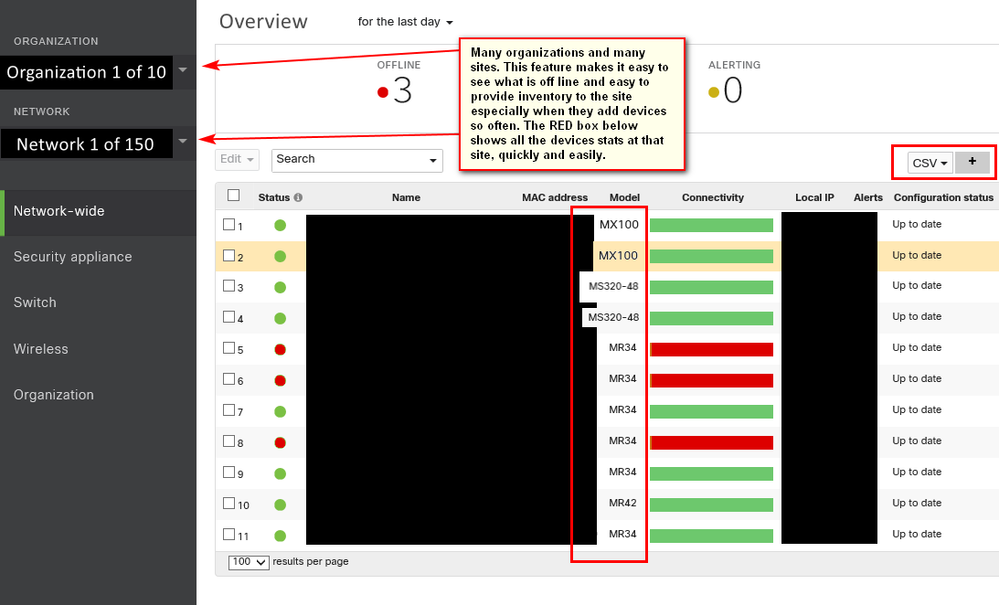Click row 7 green connectivity bar
The image size is (999, 605).
[711, 411]
